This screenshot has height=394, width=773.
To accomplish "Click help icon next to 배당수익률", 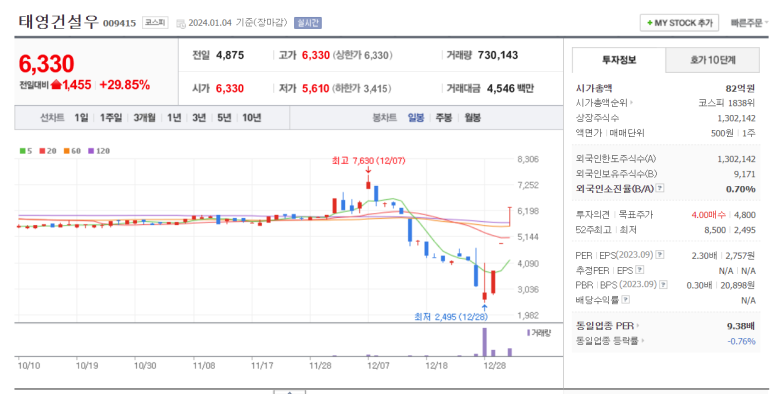I will (x=626, y=299).
